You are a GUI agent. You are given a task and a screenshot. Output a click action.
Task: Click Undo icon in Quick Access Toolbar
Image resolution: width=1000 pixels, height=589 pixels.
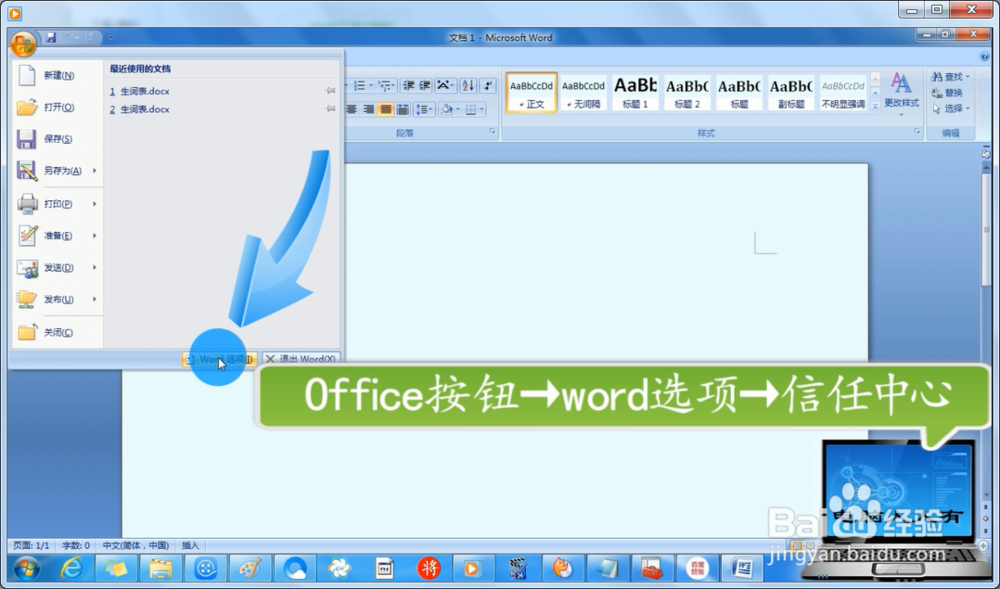click(x=66, y=38)
